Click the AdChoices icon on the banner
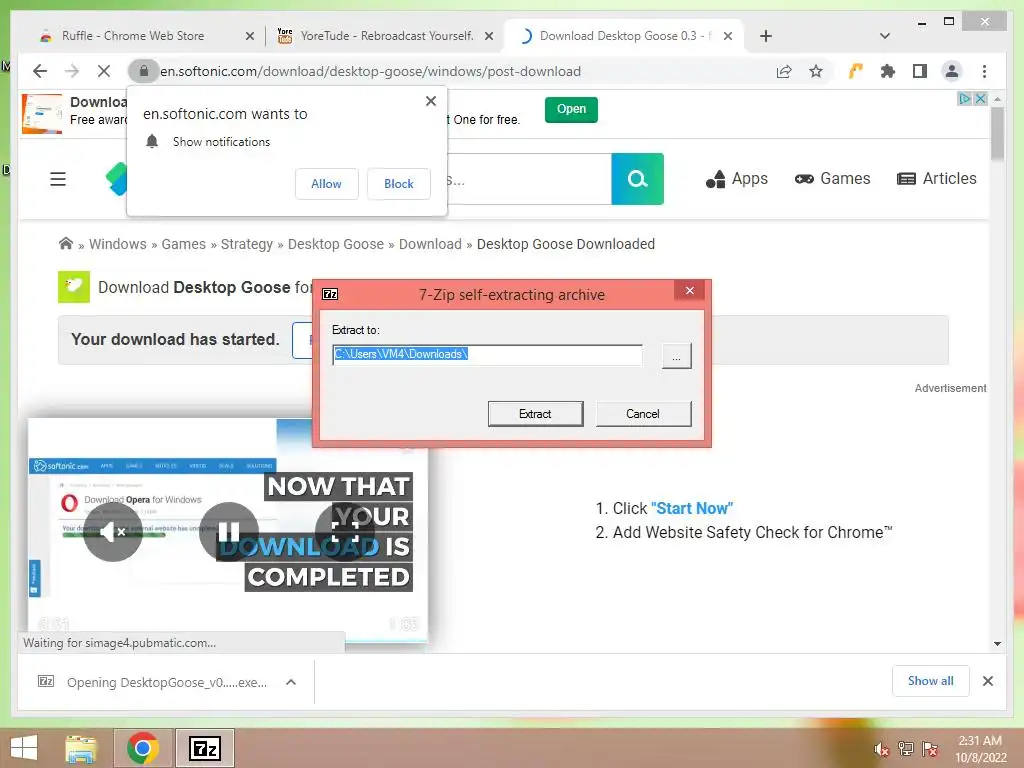The width and height of the screenshot is (1024, 768). 965,99
